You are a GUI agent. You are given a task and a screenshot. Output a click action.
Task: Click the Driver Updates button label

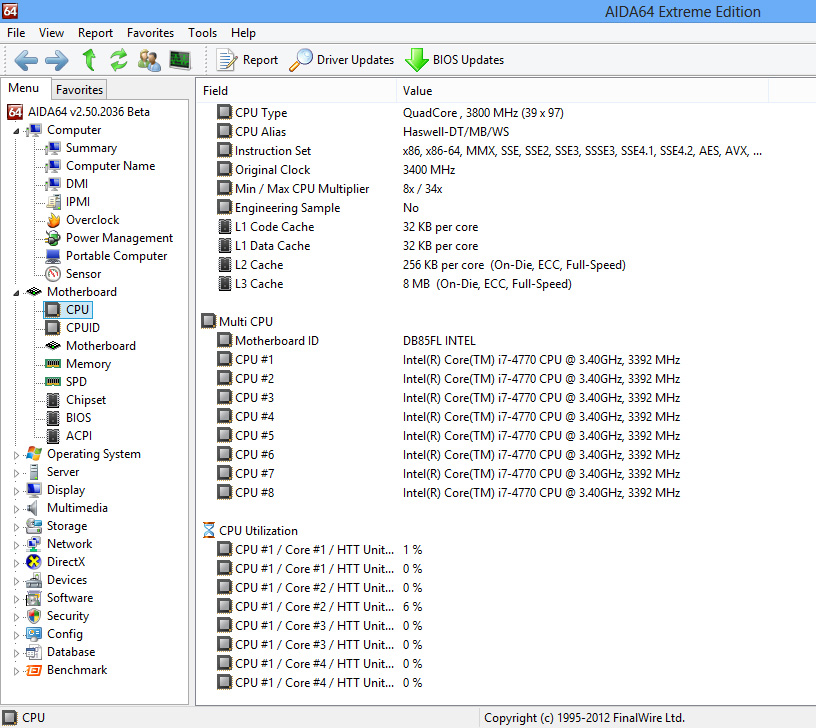click(355, 60)
